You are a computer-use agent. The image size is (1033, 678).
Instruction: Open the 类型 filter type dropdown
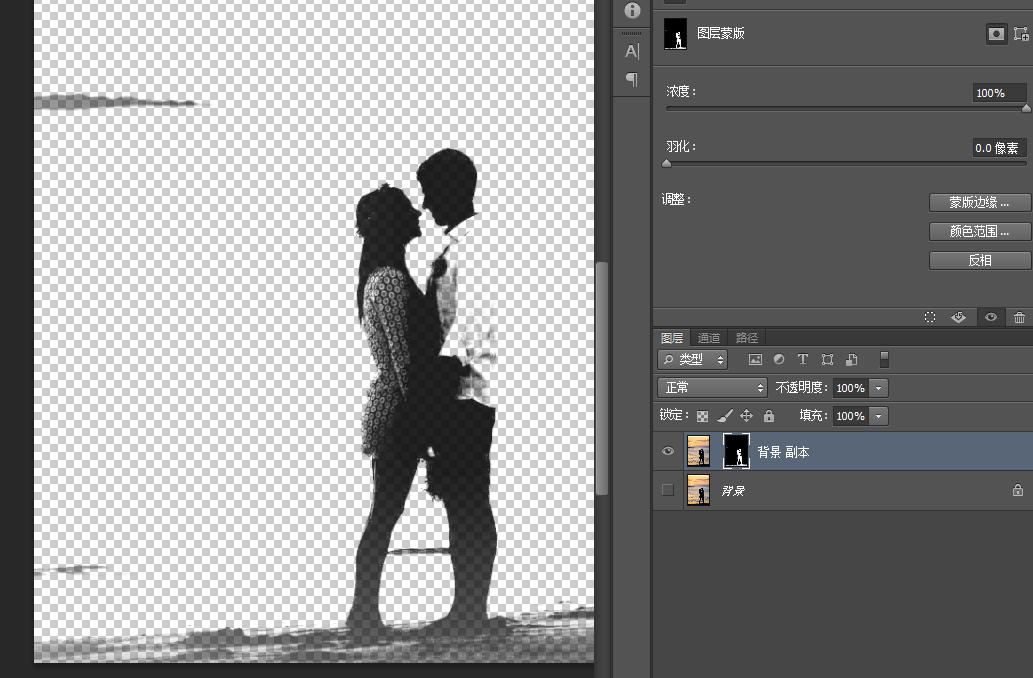pos(692,360)
